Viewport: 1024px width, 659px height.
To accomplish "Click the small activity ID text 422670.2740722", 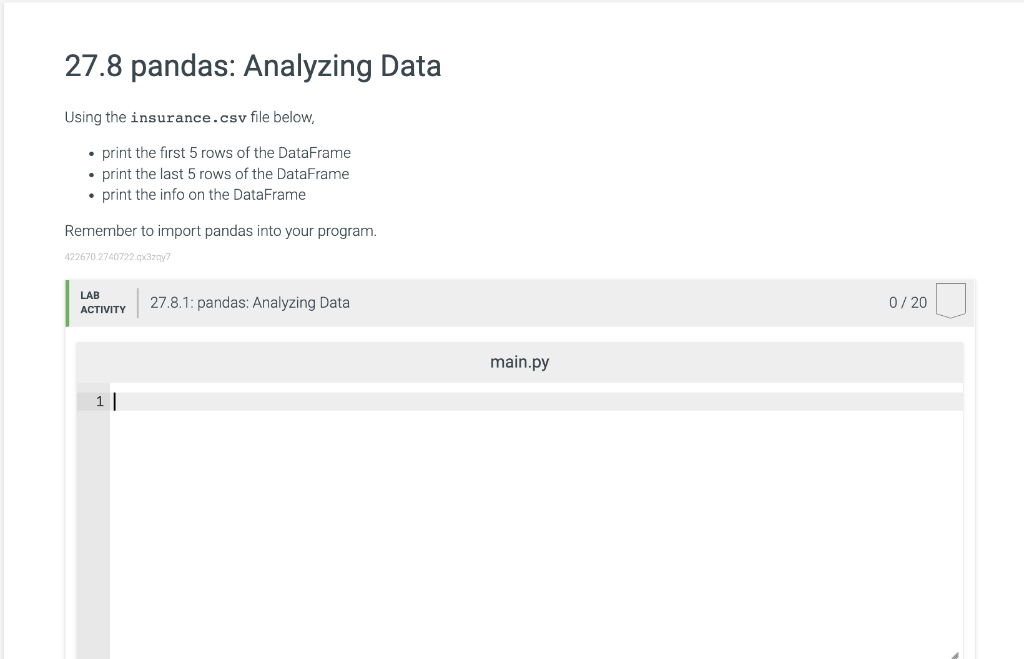I will point(118,257).
